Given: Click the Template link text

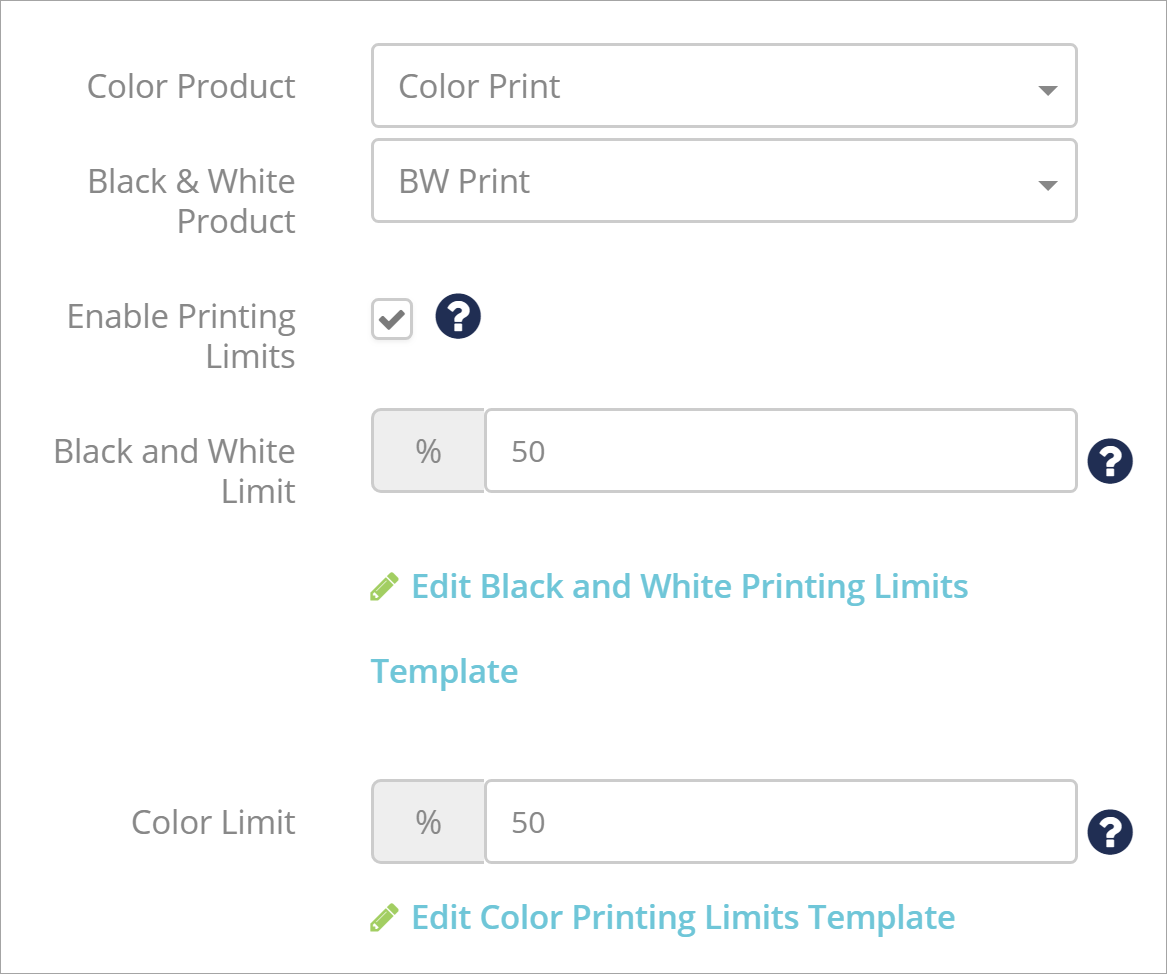Looking at the screenshot, I should (444, 672).
